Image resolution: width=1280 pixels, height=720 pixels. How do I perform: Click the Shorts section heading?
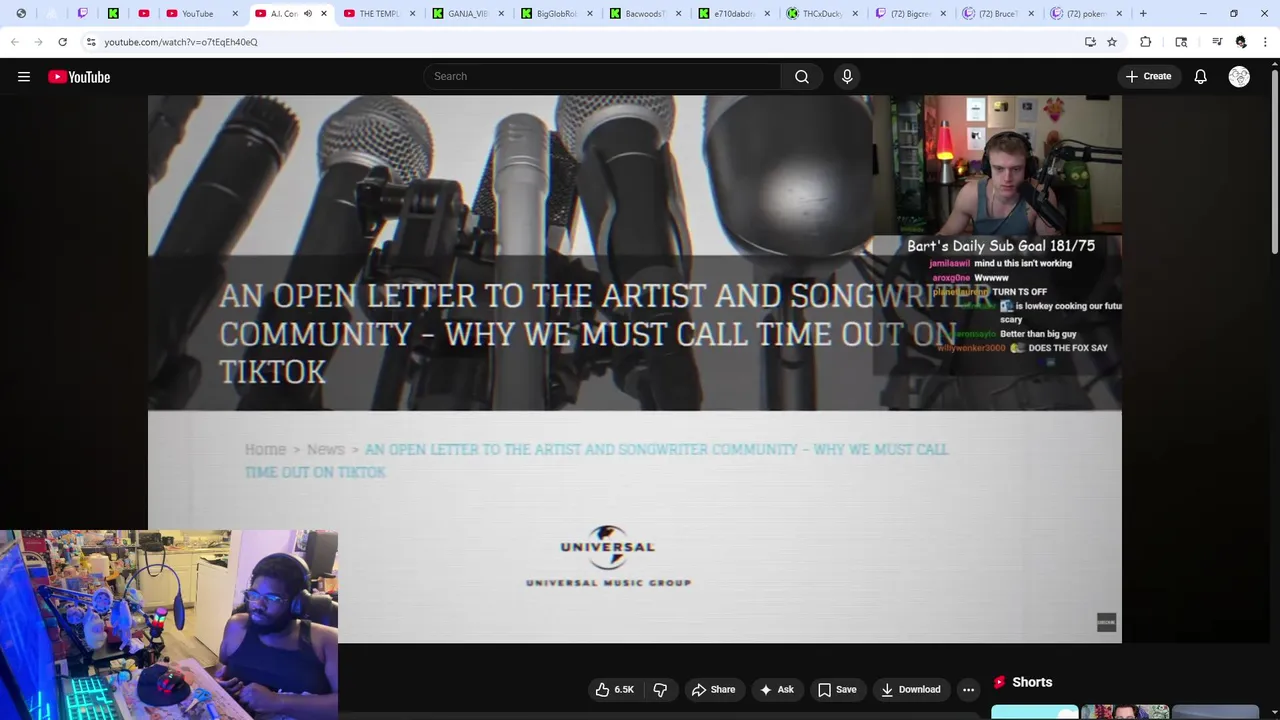click(1032, 682)
